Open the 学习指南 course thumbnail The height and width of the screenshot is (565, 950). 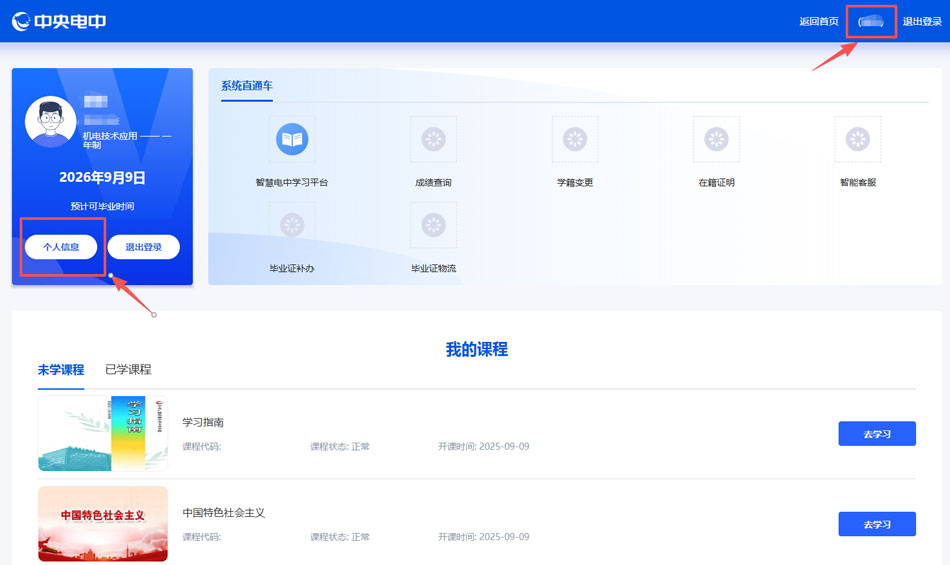(x=103, y=434)
